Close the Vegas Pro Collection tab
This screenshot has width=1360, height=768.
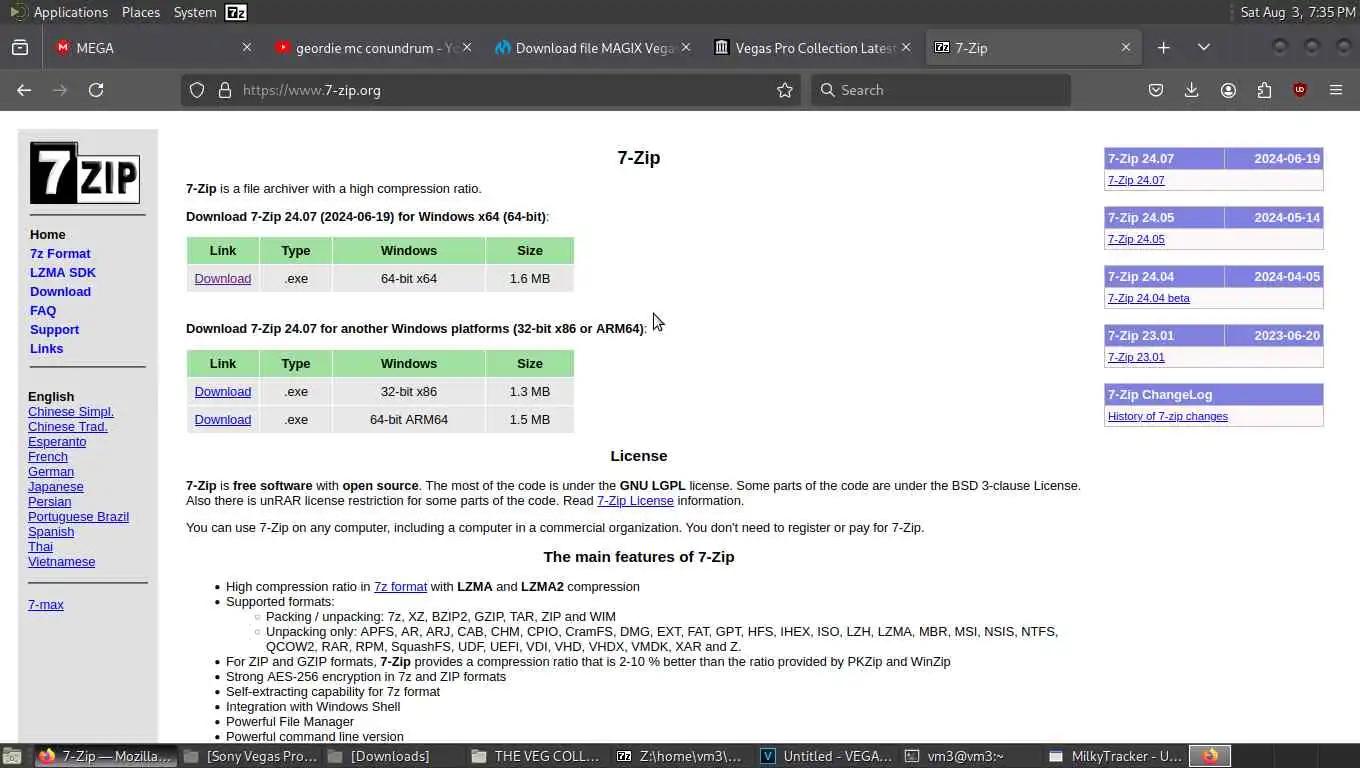[906, 47]
